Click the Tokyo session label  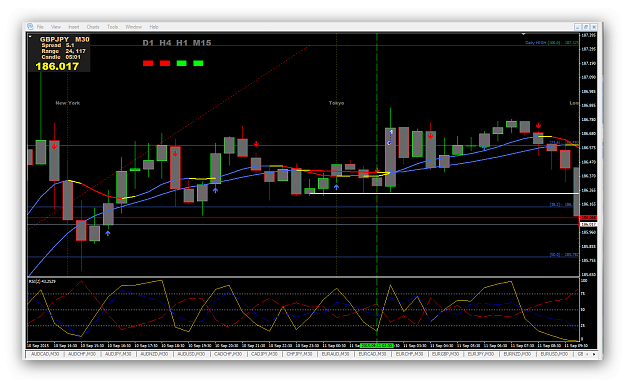click(x=336, y=103)
